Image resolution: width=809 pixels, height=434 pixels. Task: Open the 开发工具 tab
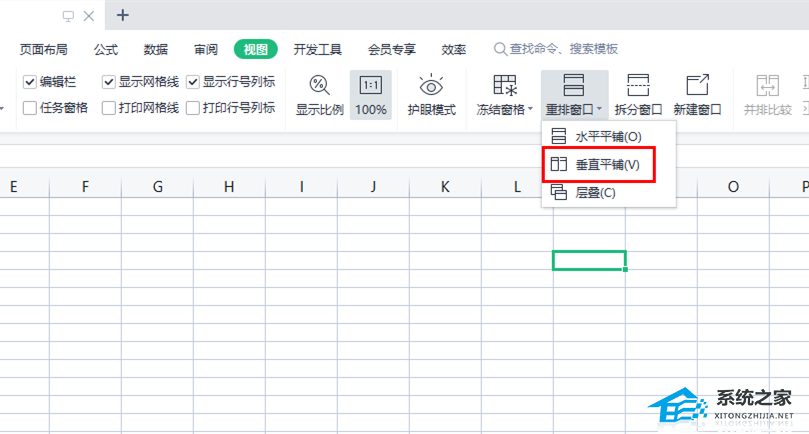pos(317,50)
